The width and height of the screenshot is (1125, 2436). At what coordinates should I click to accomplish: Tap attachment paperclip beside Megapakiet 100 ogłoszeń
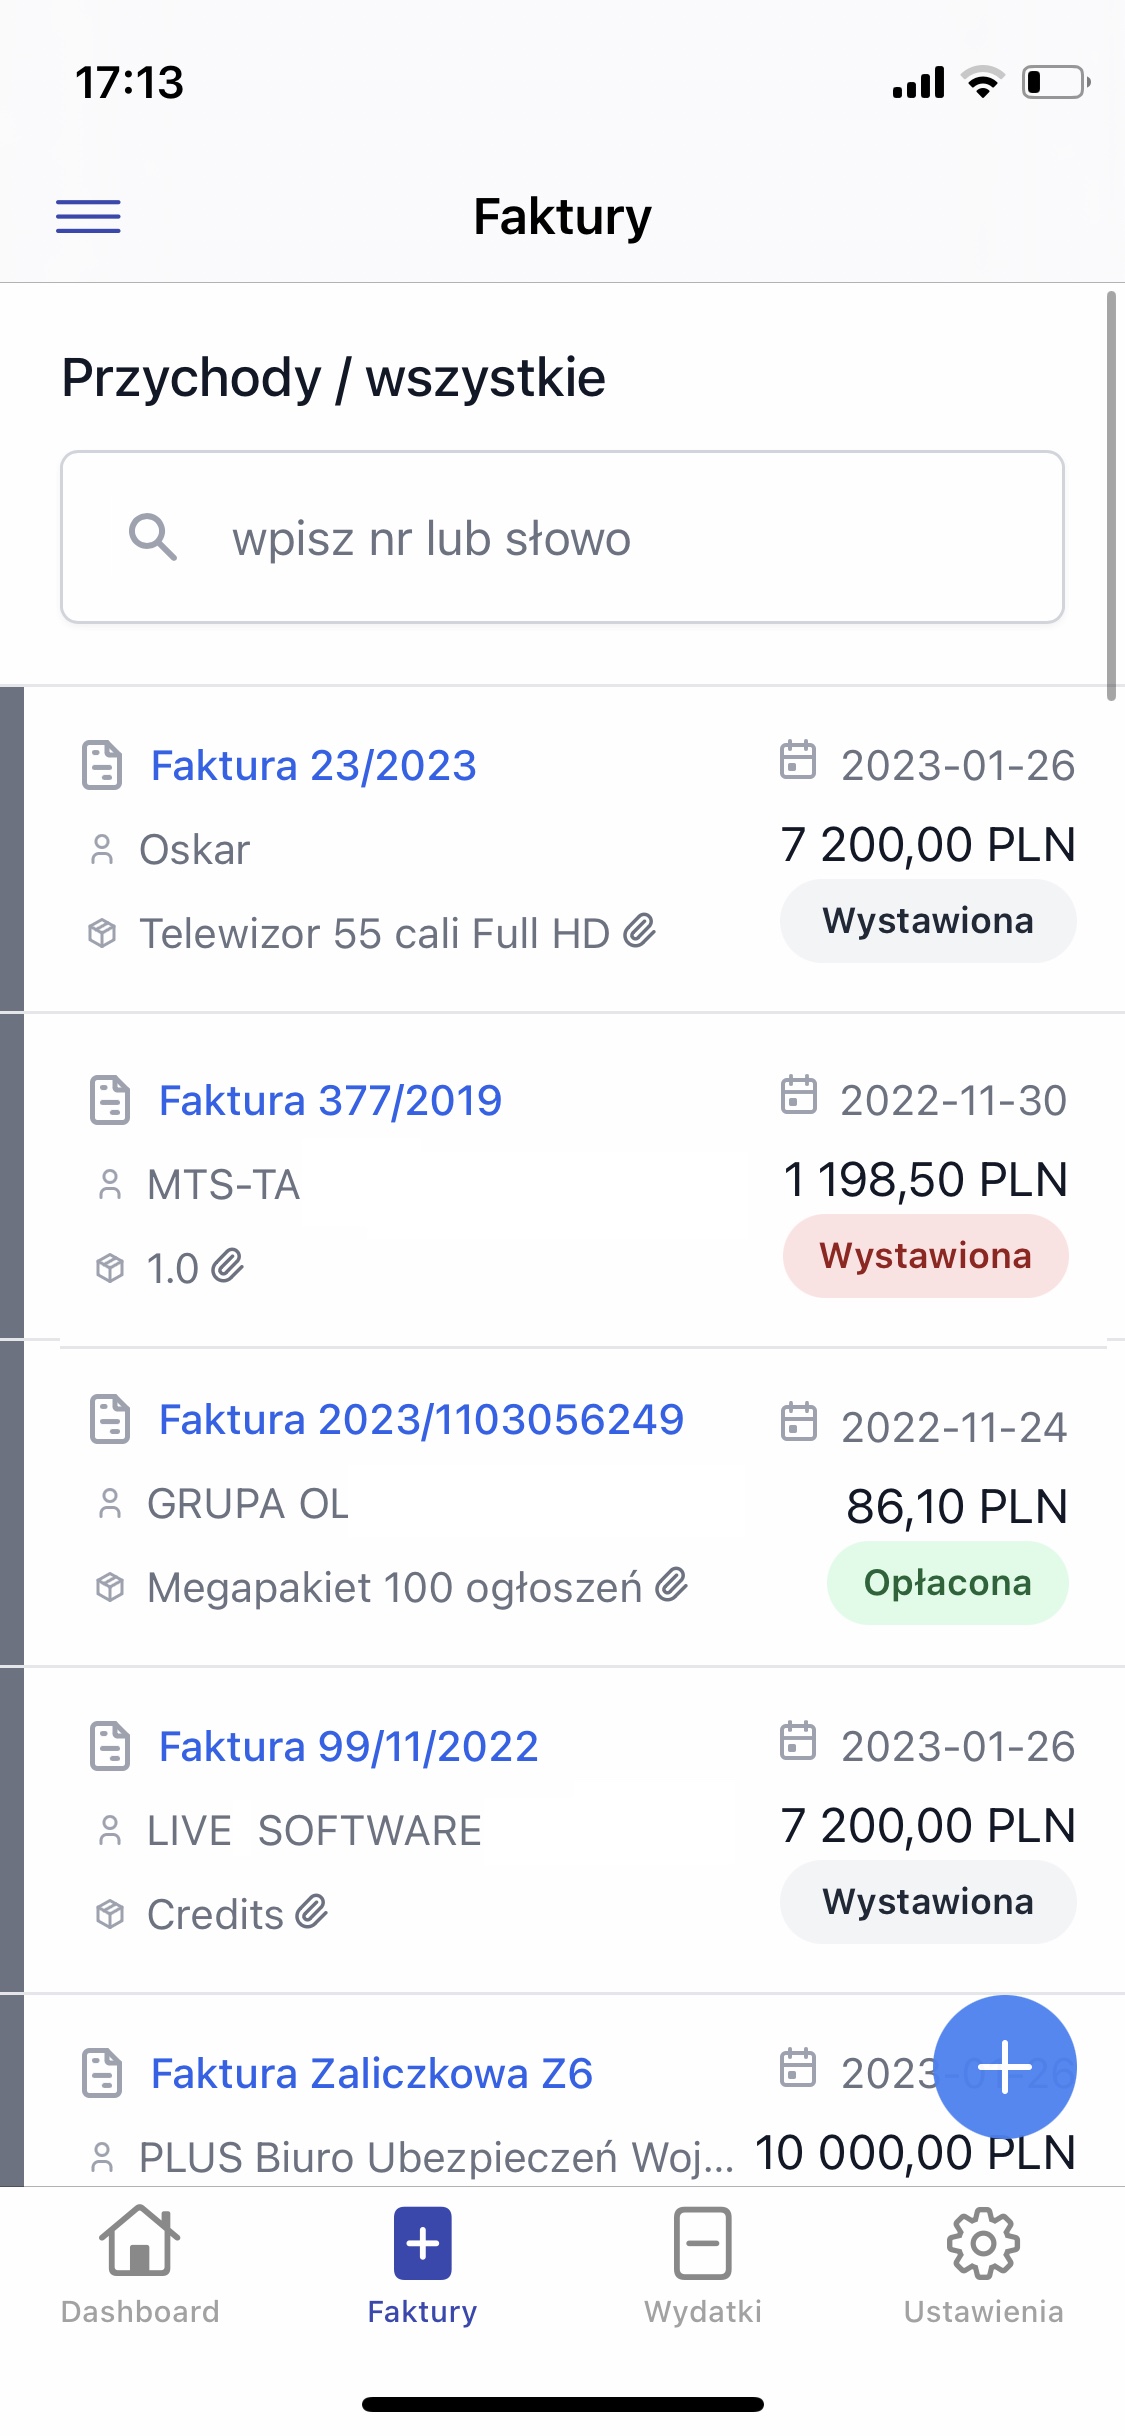(x=672, y=1585)
